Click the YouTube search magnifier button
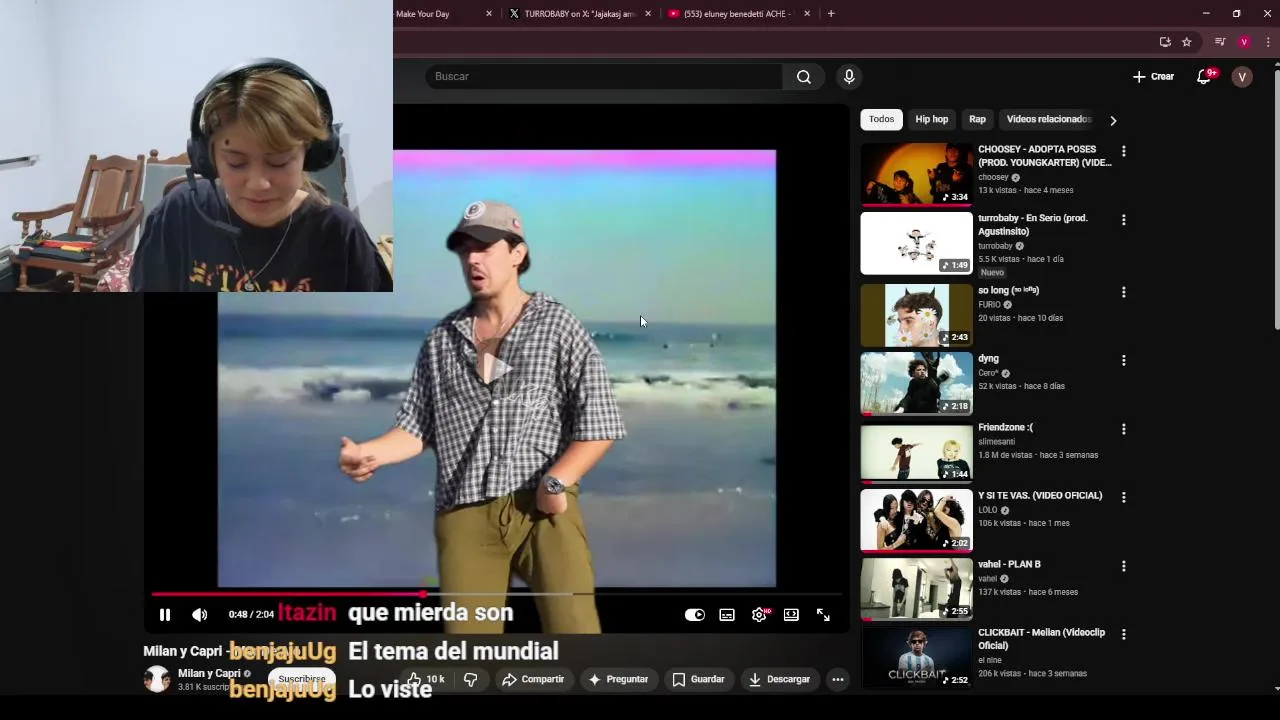This screenshot has height=720, width=1280. point(804,77)
